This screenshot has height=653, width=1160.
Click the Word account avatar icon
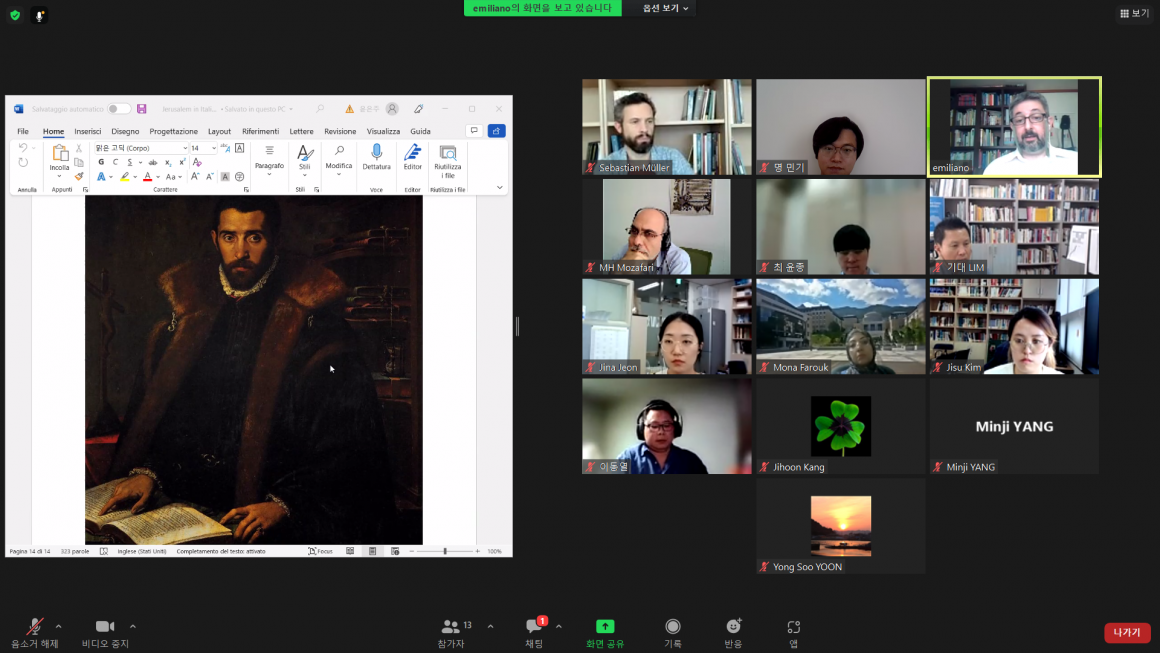point(392,109)
